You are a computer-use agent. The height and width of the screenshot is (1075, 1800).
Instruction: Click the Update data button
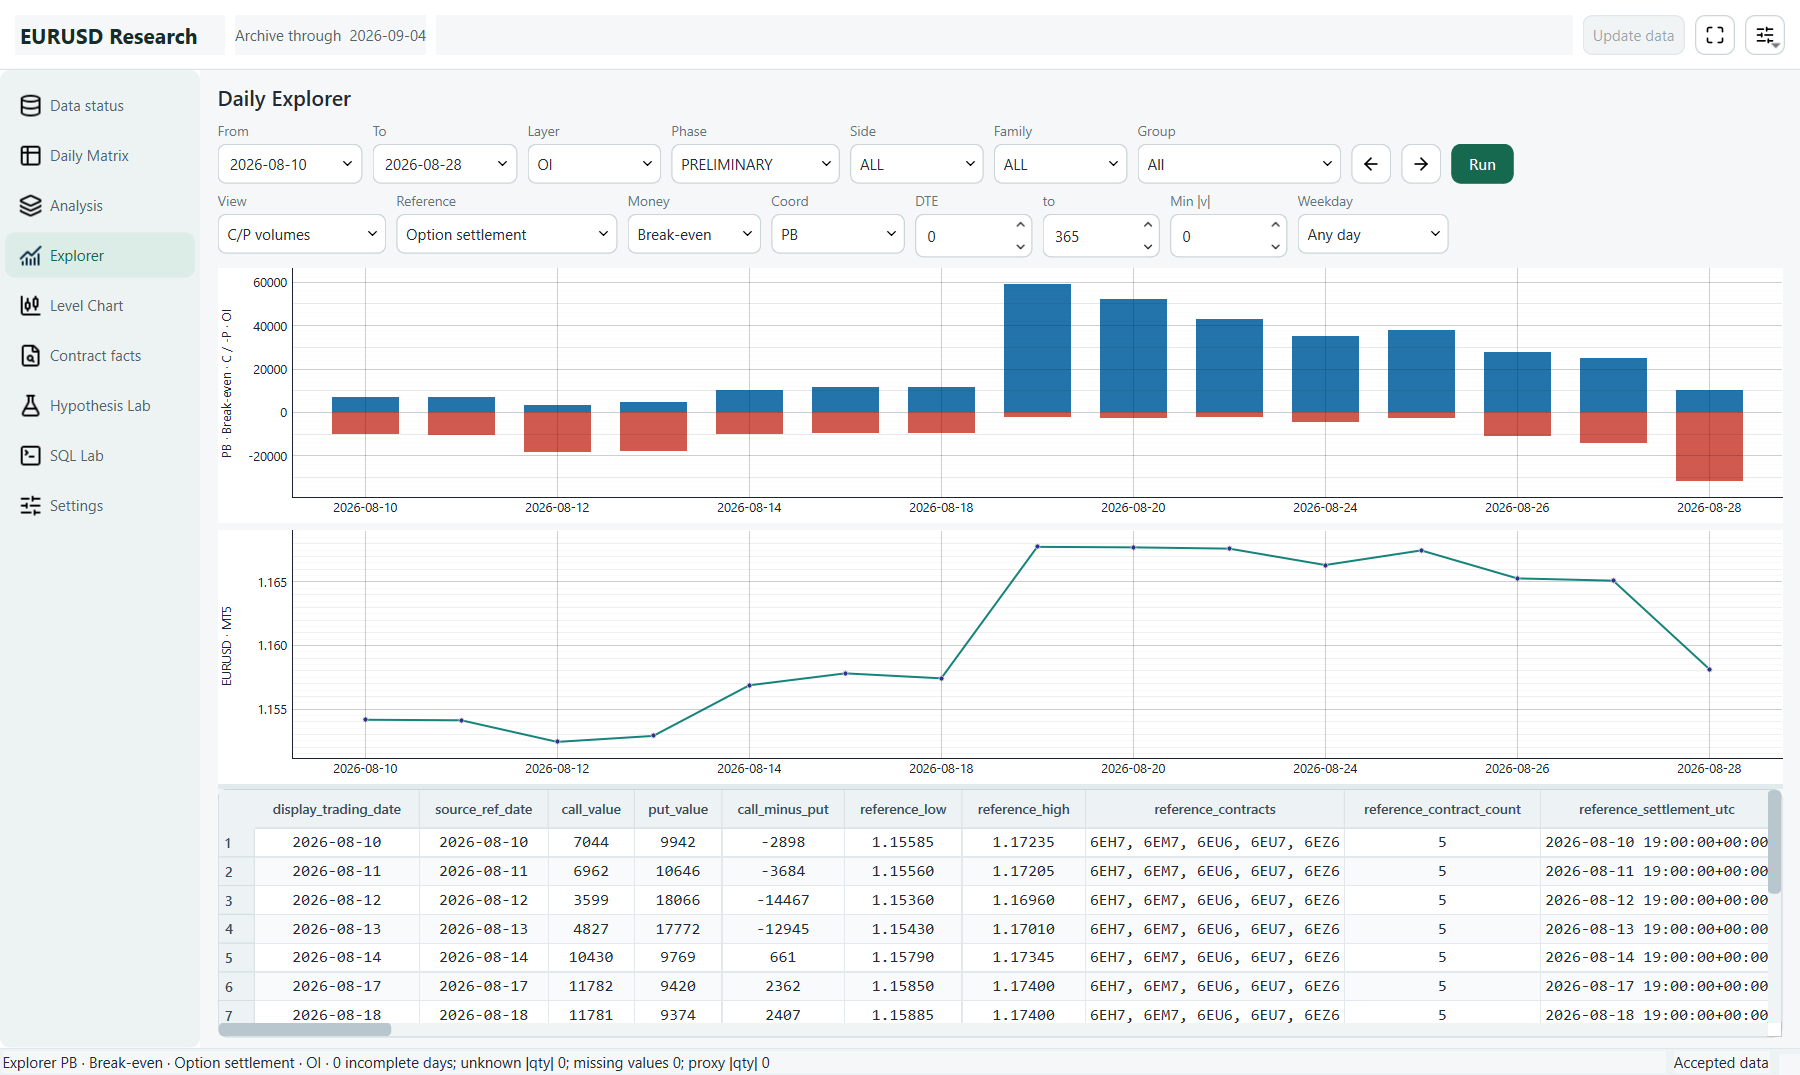[1633, 36]
